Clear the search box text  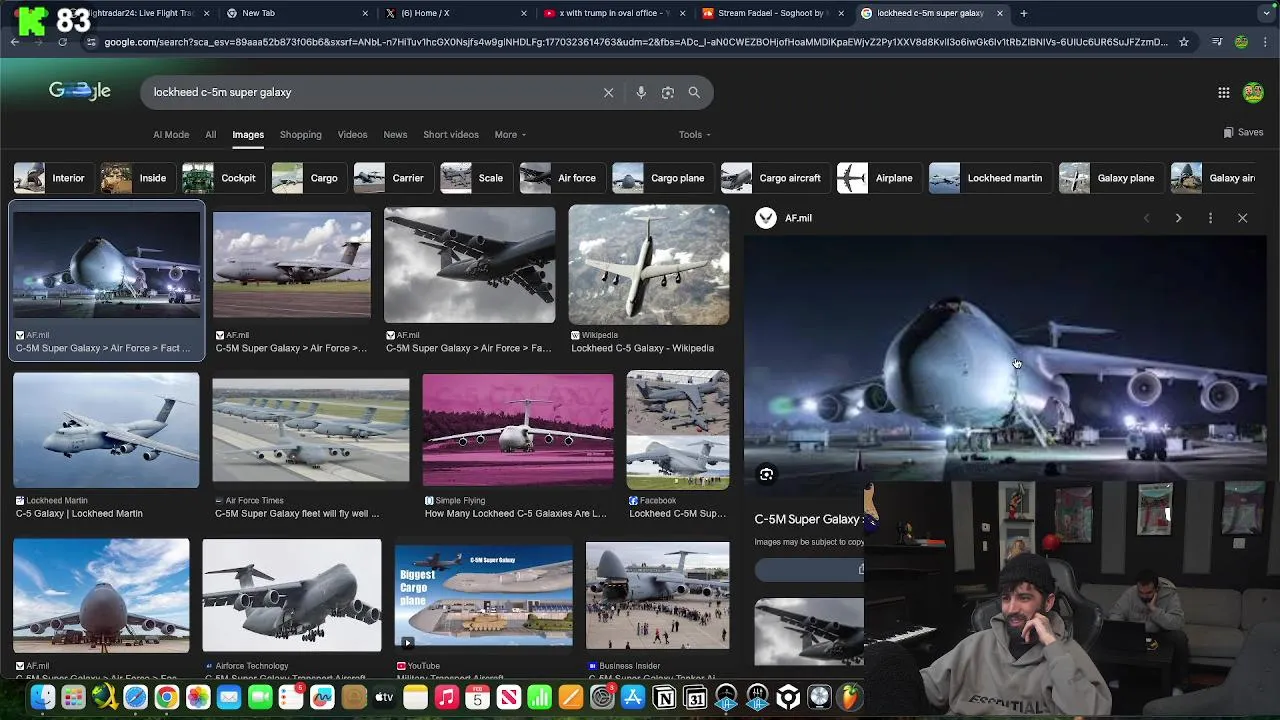(x=608, y=92)
